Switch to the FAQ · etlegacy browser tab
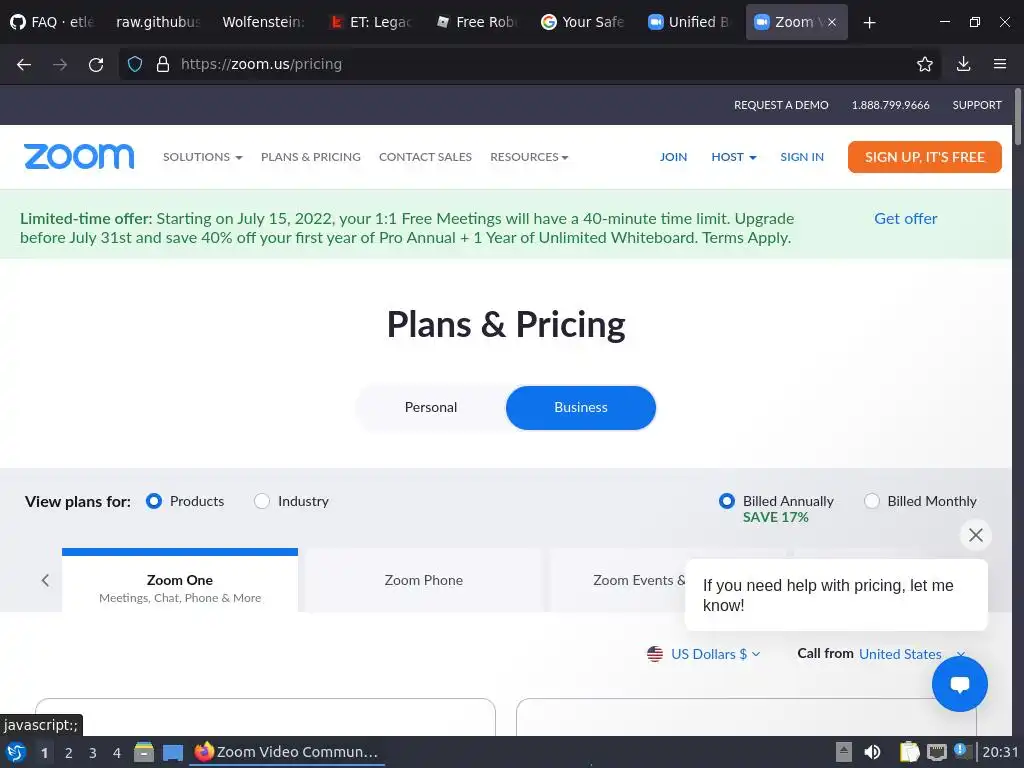The height and width of the screenshot is (768, 1024). coord(54,22)
